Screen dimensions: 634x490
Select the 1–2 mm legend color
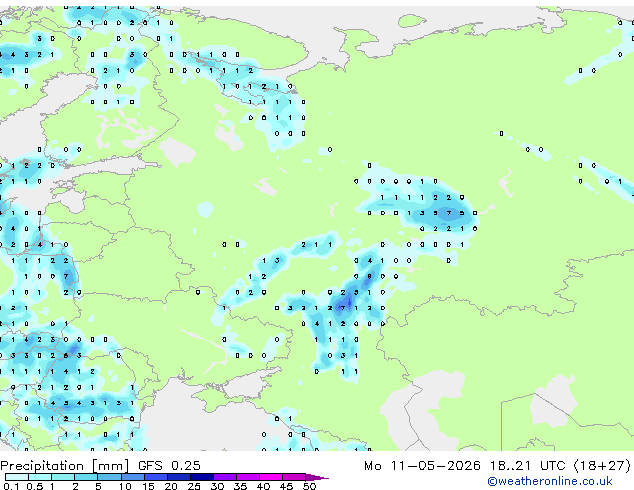click(x=63, y=477)
